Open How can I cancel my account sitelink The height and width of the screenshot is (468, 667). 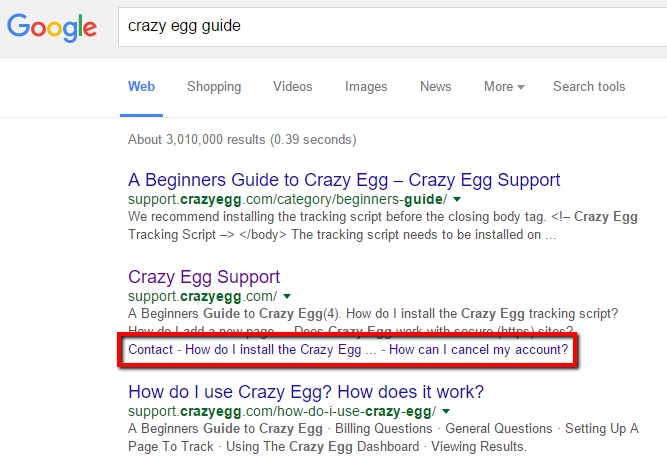coord(479,349)
